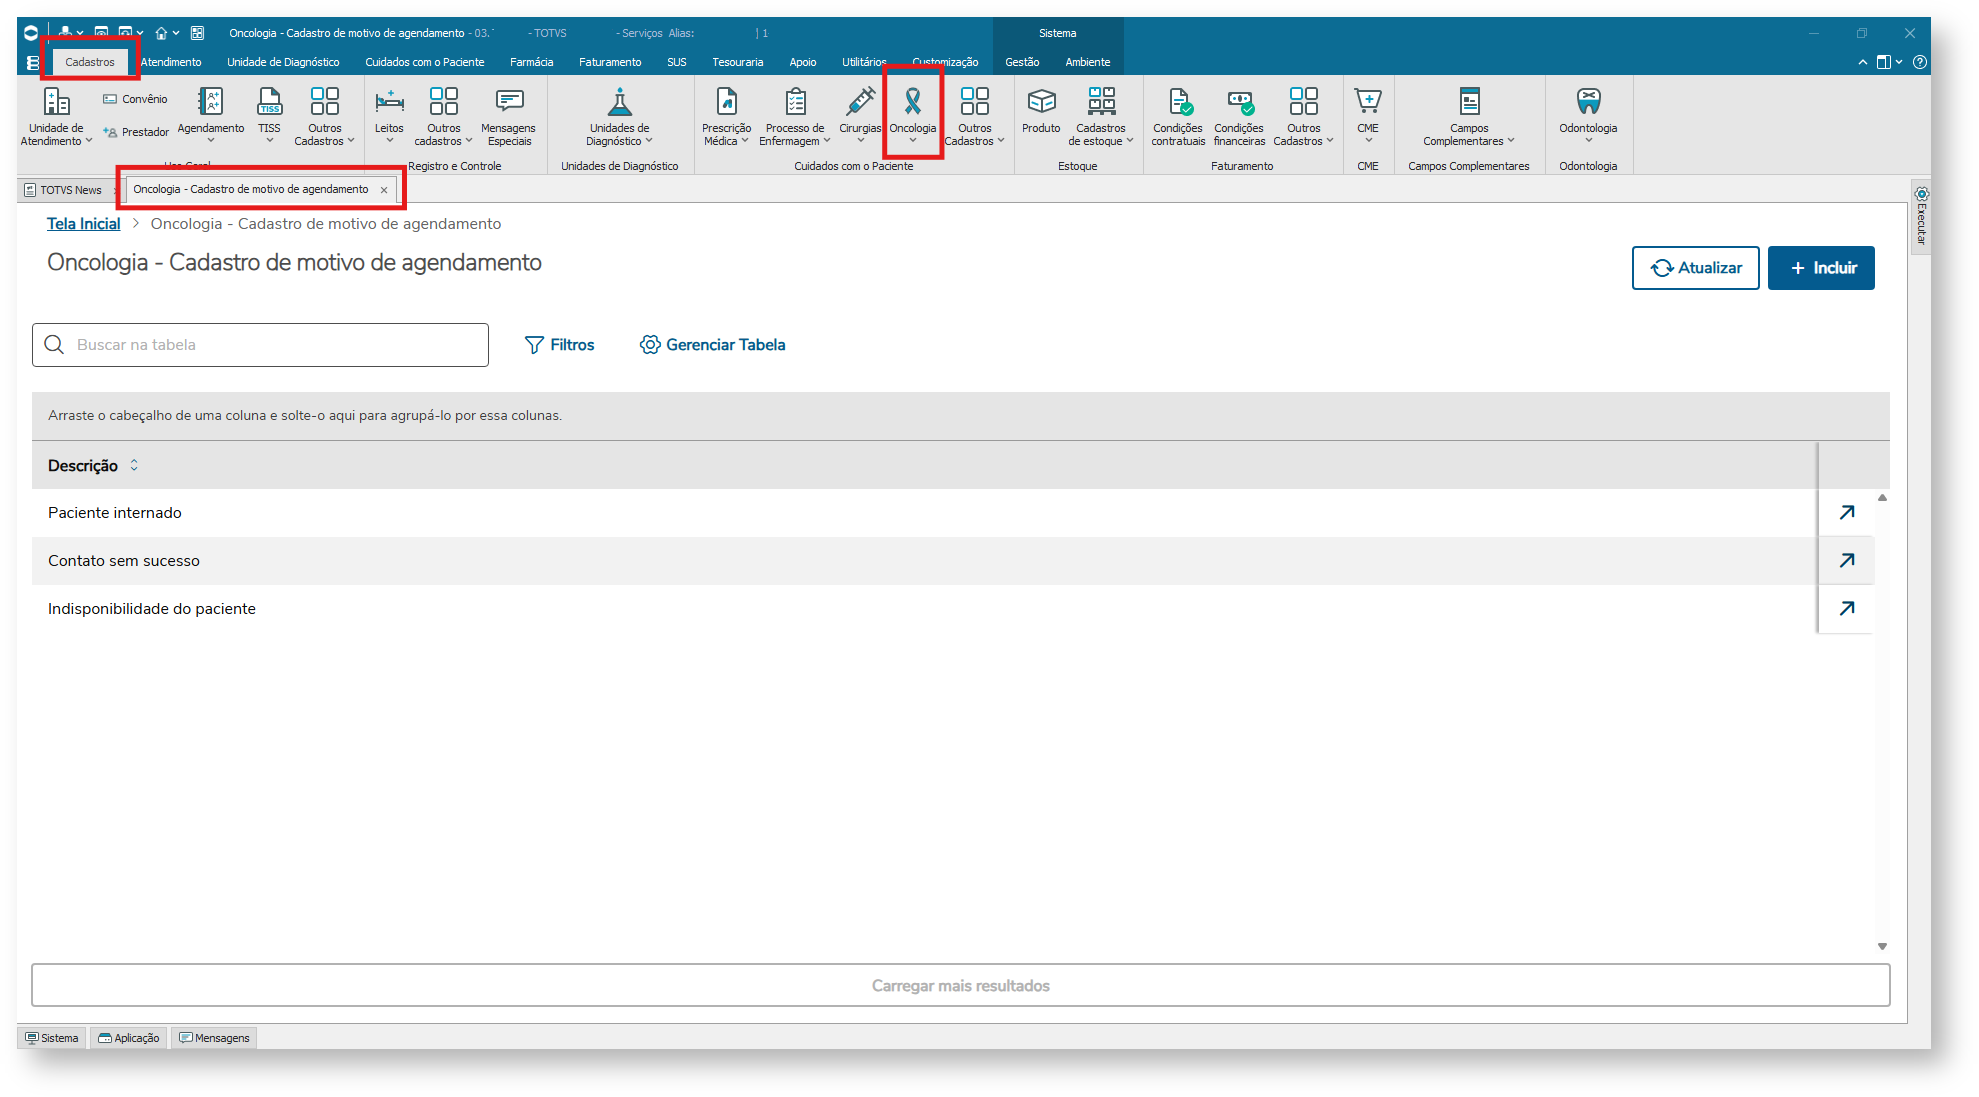The width and height of the screenshot is (1979, 1097).
Task: Click the Incluir button
Action: (x=1820, y=268)
